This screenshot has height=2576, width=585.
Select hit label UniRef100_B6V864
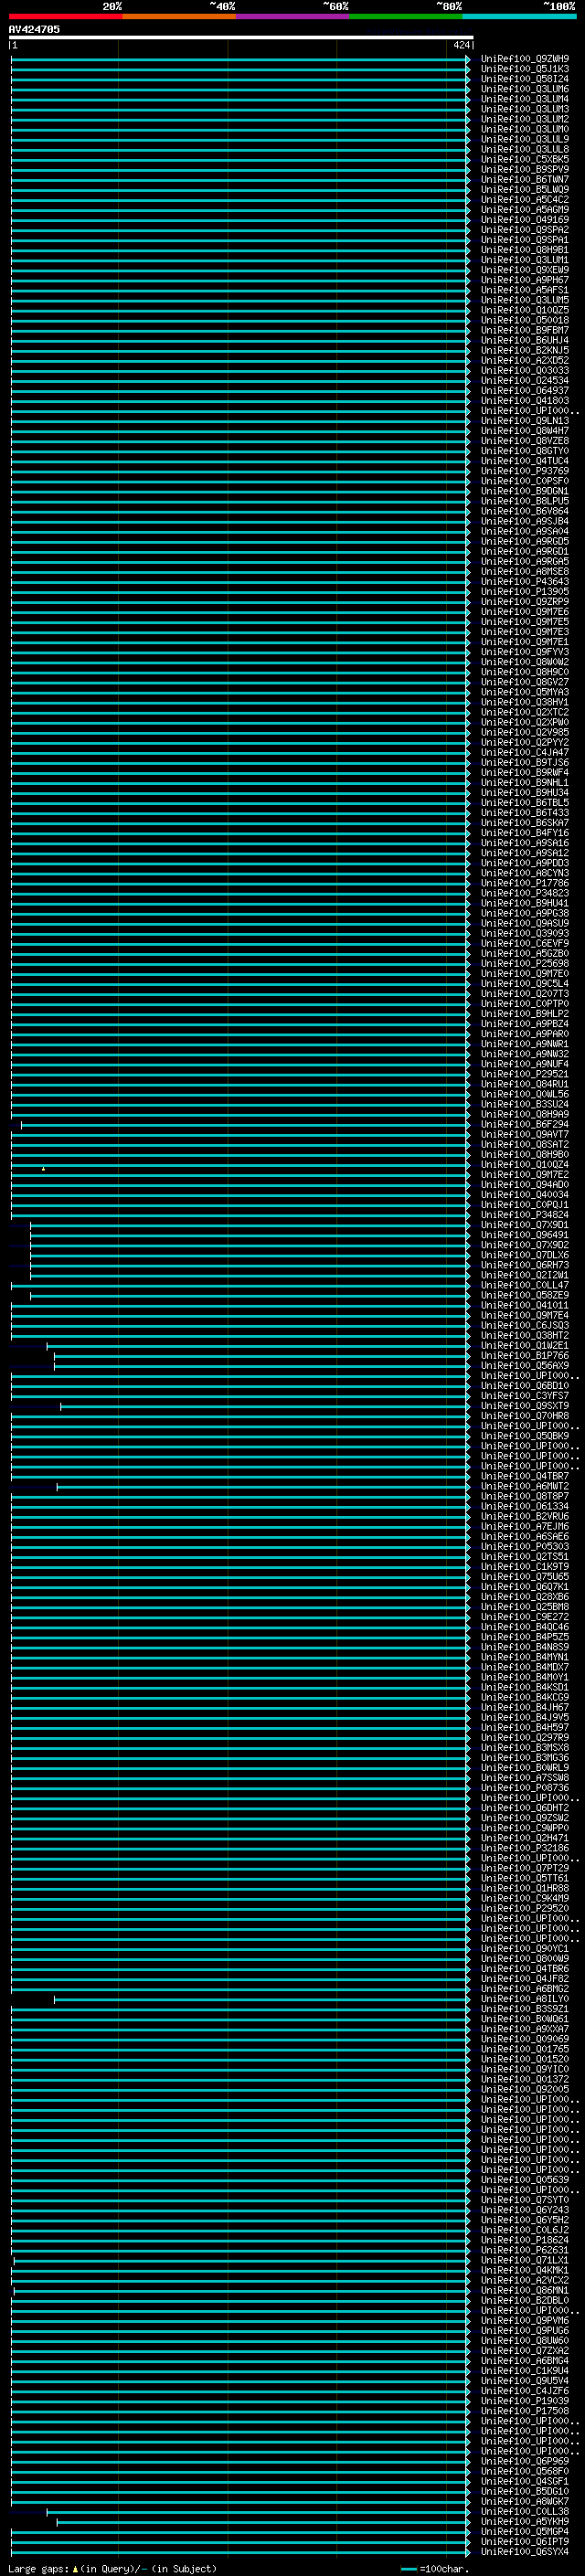(524, 511)
